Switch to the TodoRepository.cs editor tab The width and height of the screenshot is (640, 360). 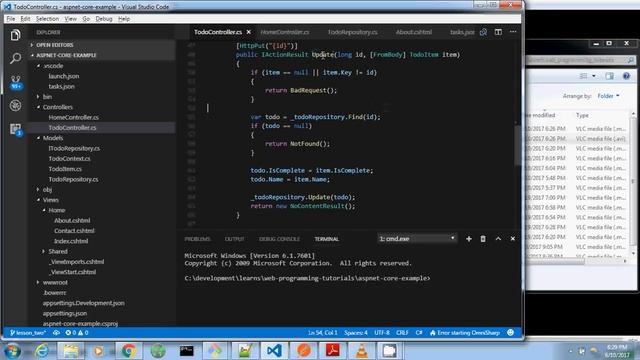coord(353,32)
